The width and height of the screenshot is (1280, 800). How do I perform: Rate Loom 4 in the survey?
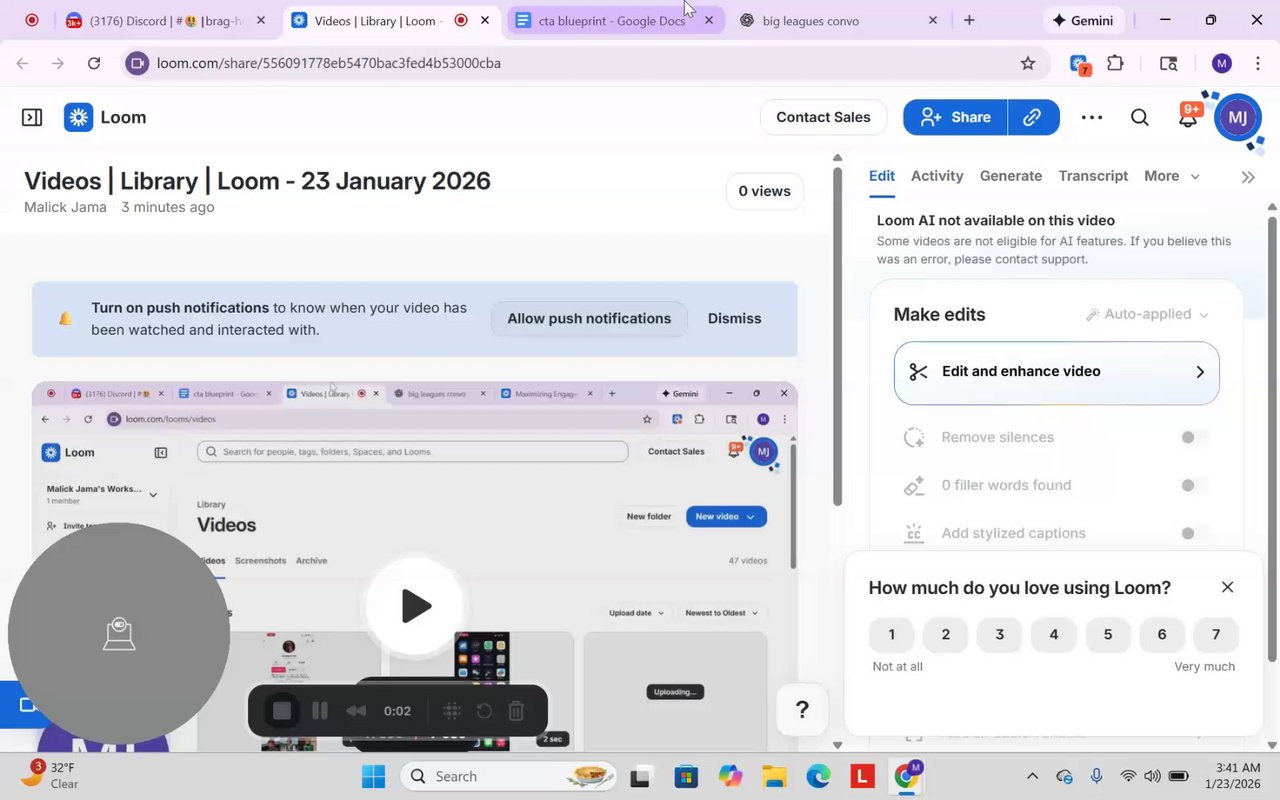(1053, 634)
